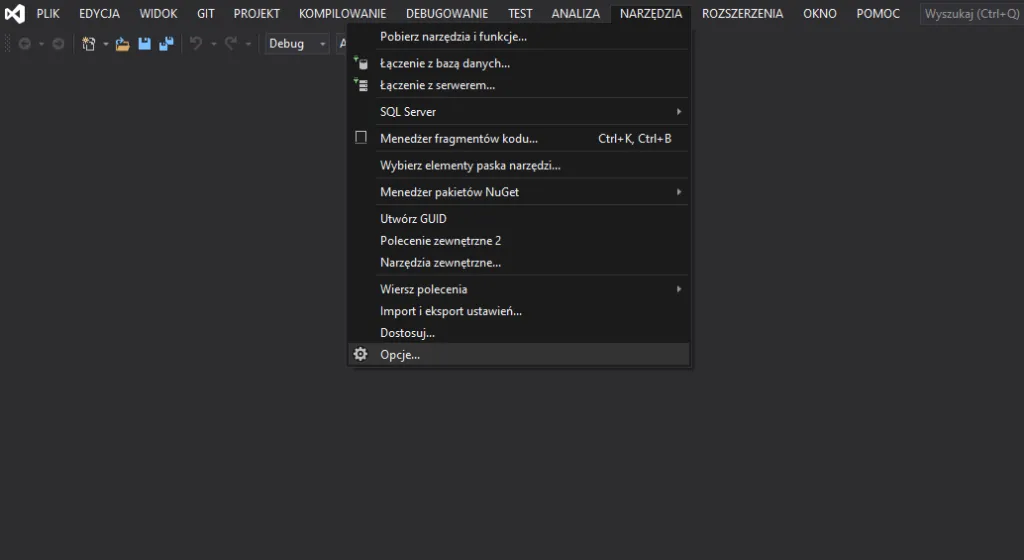This screenshot has height=560, width=1024.
Task: Click the gear icon next to Opcje
Action: [x=361, y=354]
